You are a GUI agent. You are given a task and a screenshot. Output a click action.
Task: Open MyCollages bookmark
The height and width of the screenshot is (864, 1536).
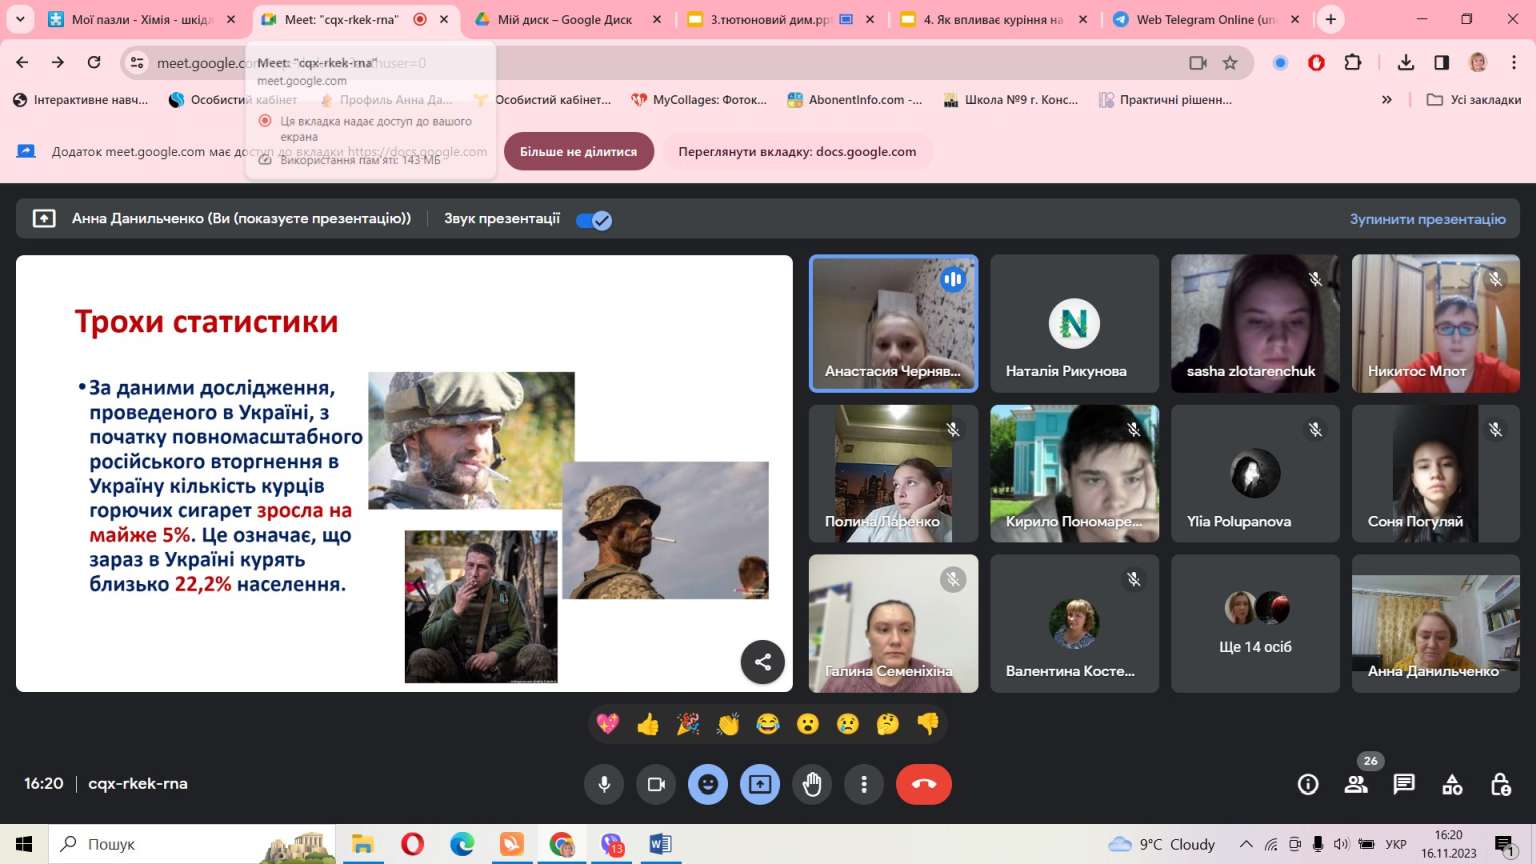point(699,100)
